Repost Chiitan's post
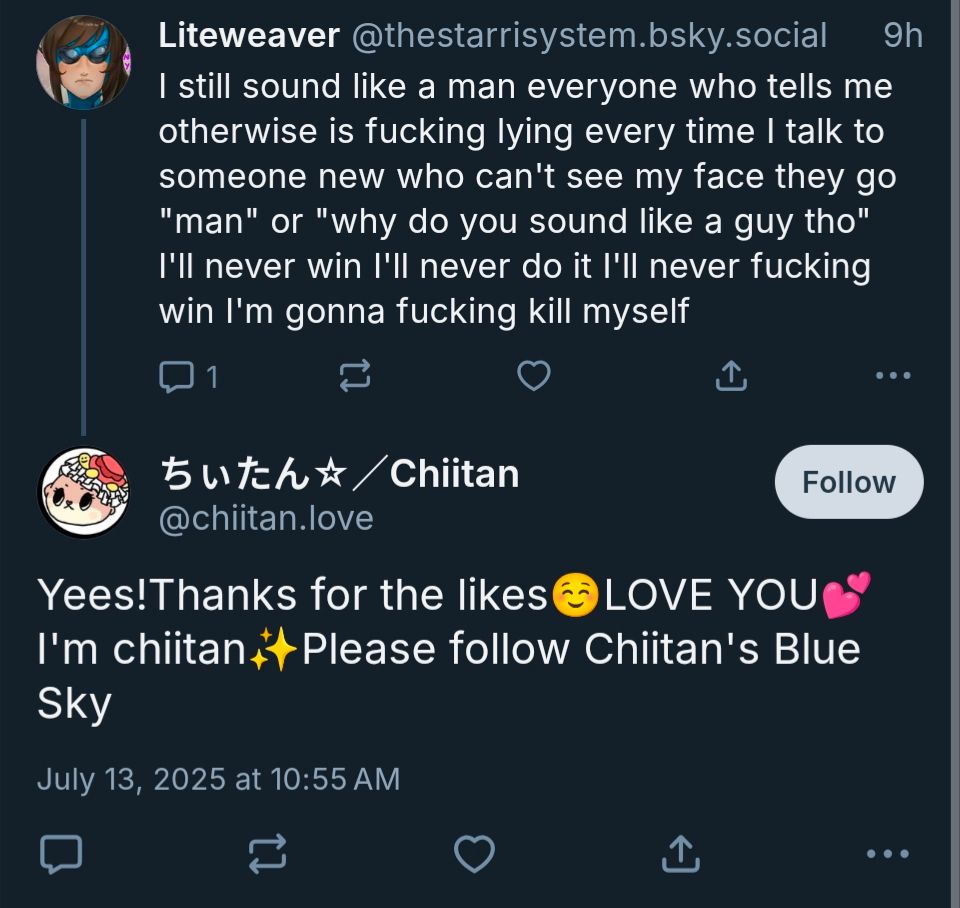Viewport: 960px width, 908px height. [267, 854]
